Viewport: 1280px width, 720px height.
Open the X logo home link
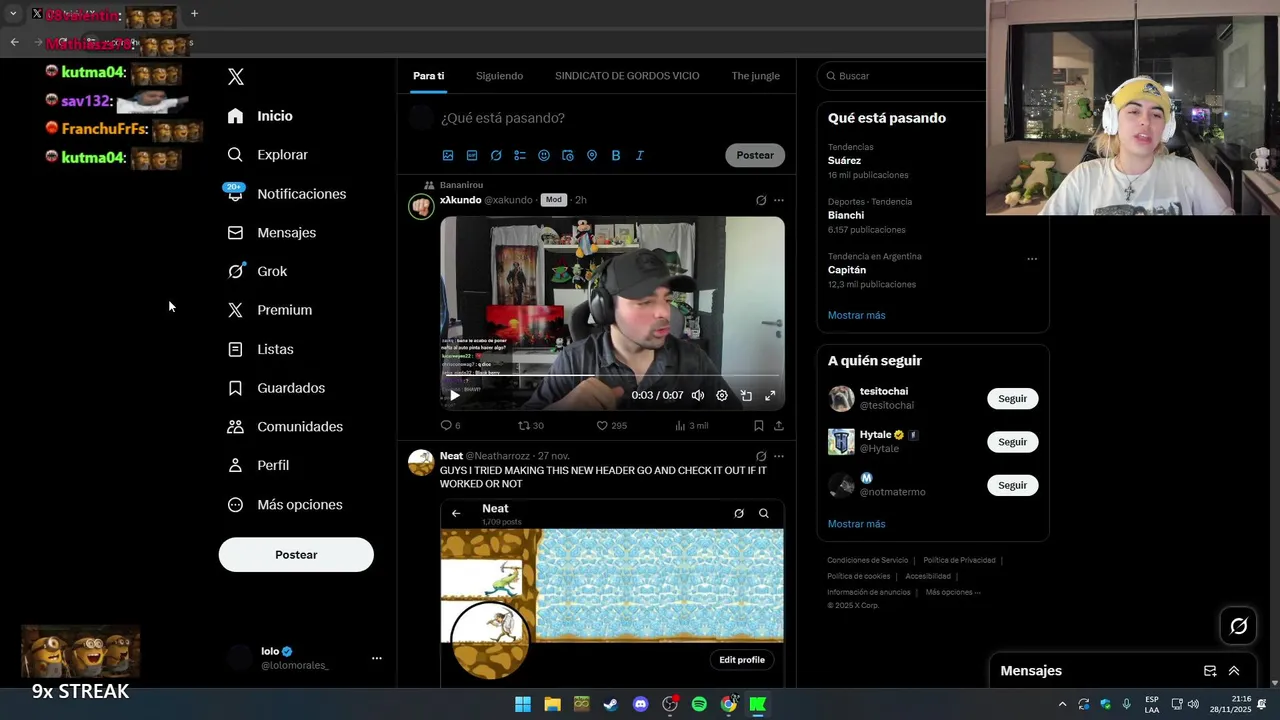236,77
